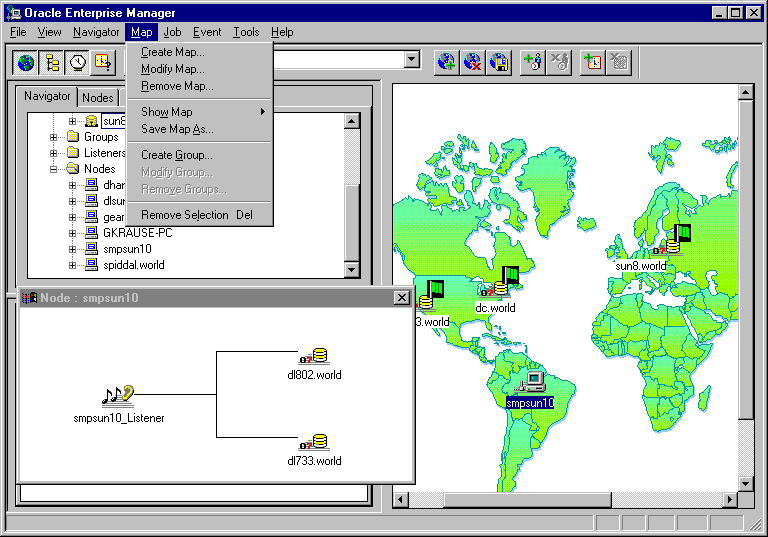Click the dl802.world database icon

click(x=314, y=356)
